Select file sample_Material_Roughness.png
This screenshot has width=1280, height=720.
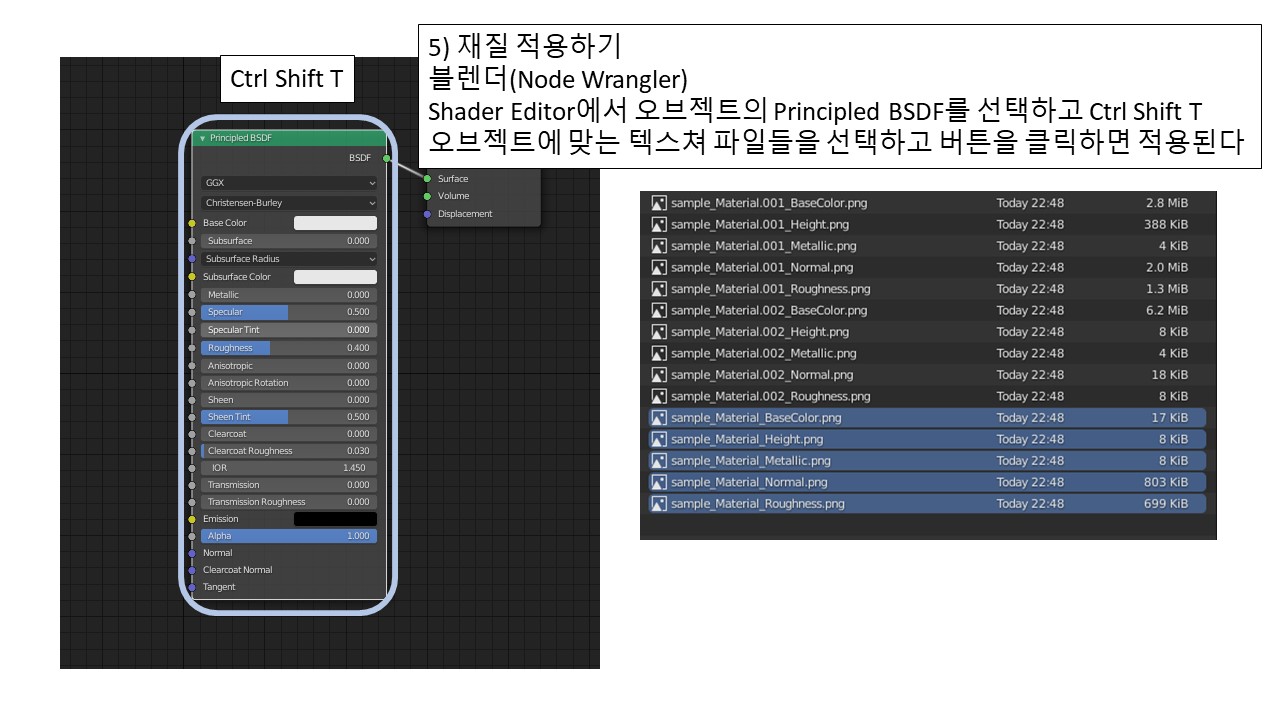(926, 504)
